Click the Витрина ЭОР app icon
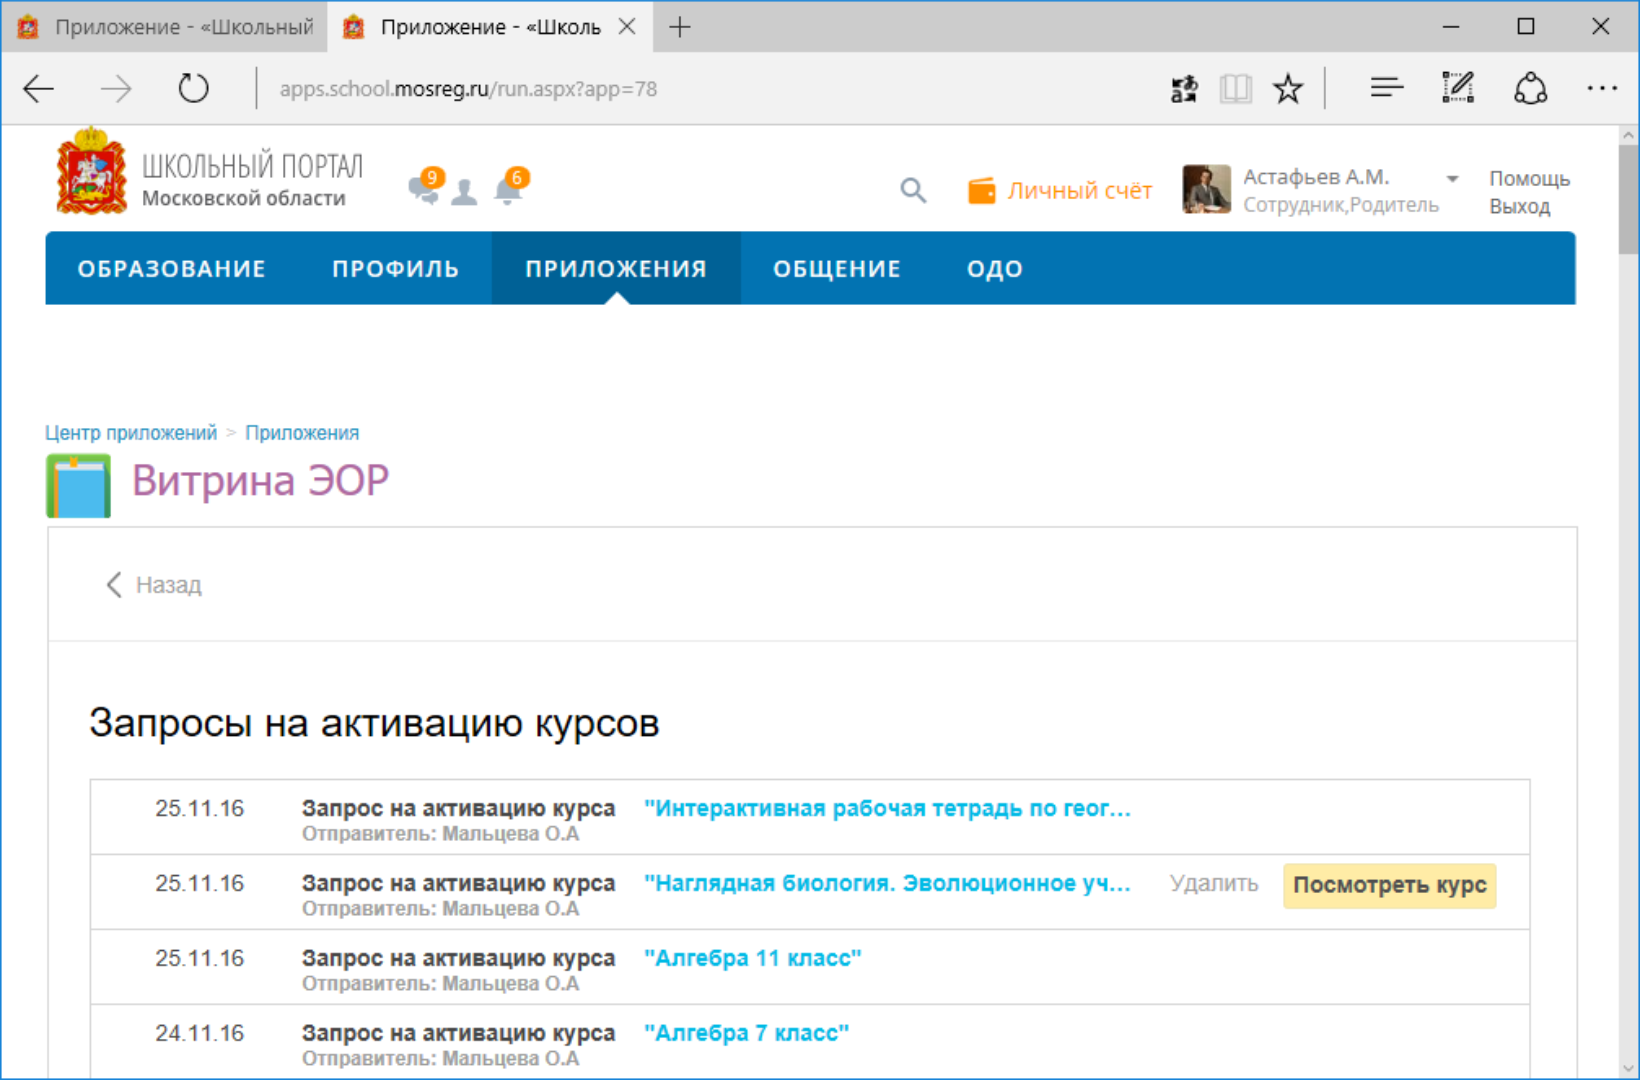Screen dimensions: 1640x1080 (78, 486)
